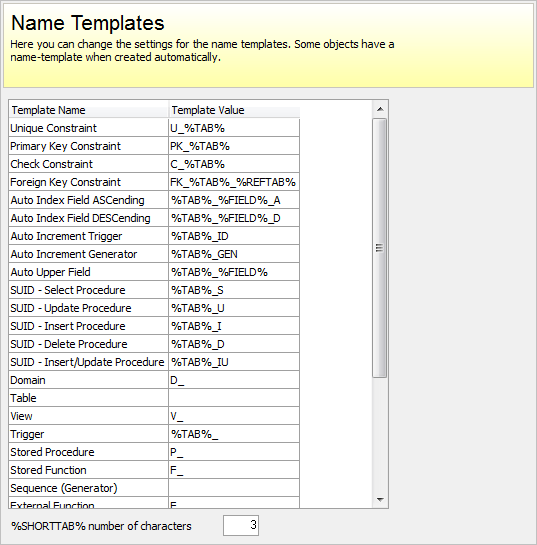Select the Stored Function row name

(x=89, y=471)
